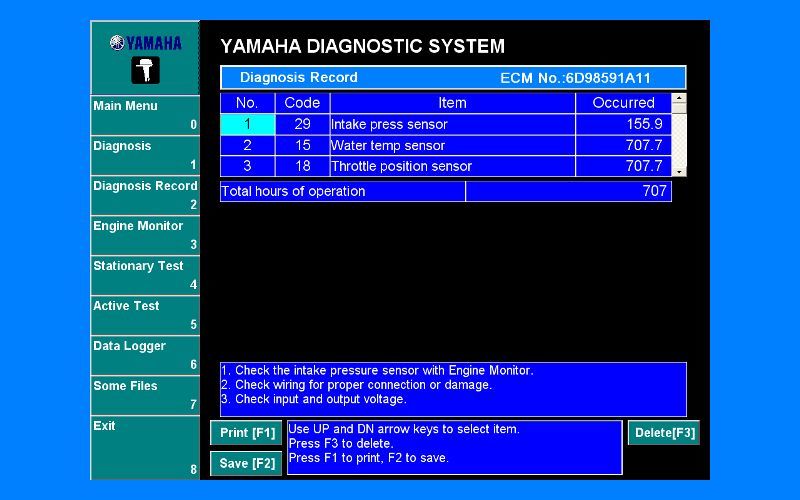This screenshot has height=500, width=800.
Task: Select Active Test from sidebar
Action: 145,315
